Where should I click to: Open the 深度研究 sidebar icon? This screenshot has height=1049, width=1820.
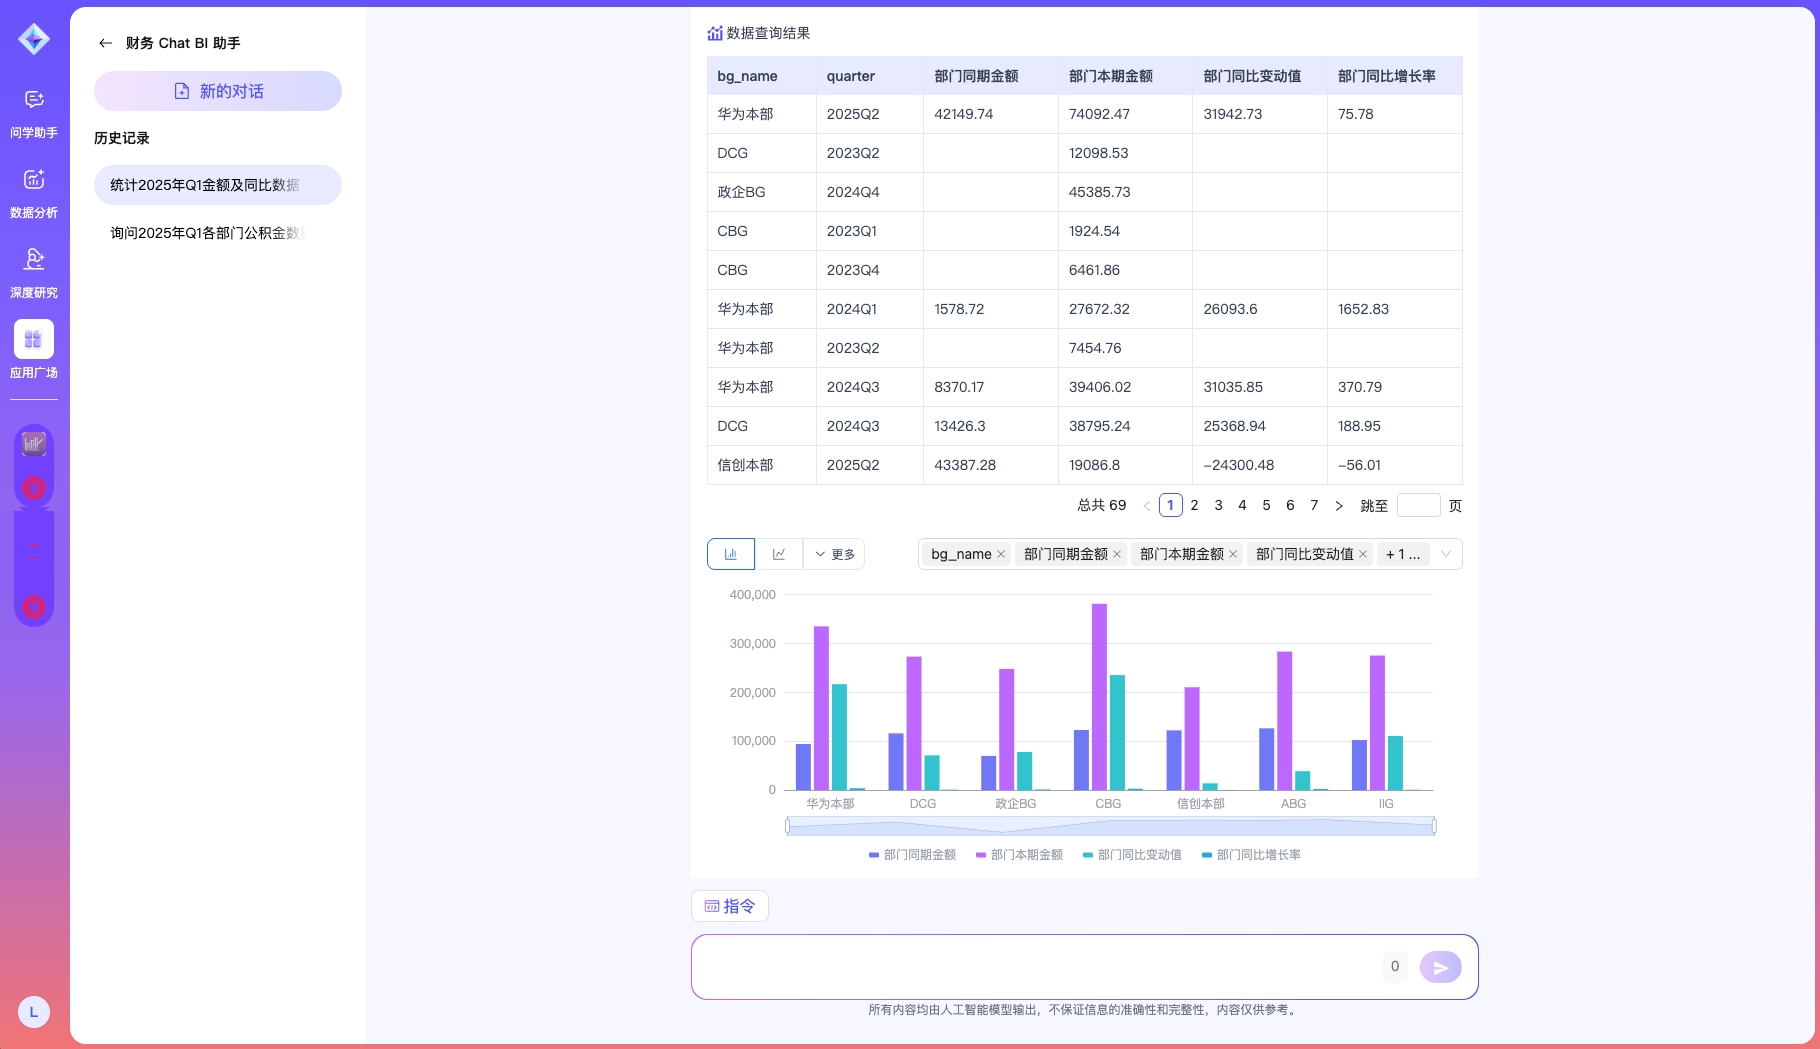(34, 260)
